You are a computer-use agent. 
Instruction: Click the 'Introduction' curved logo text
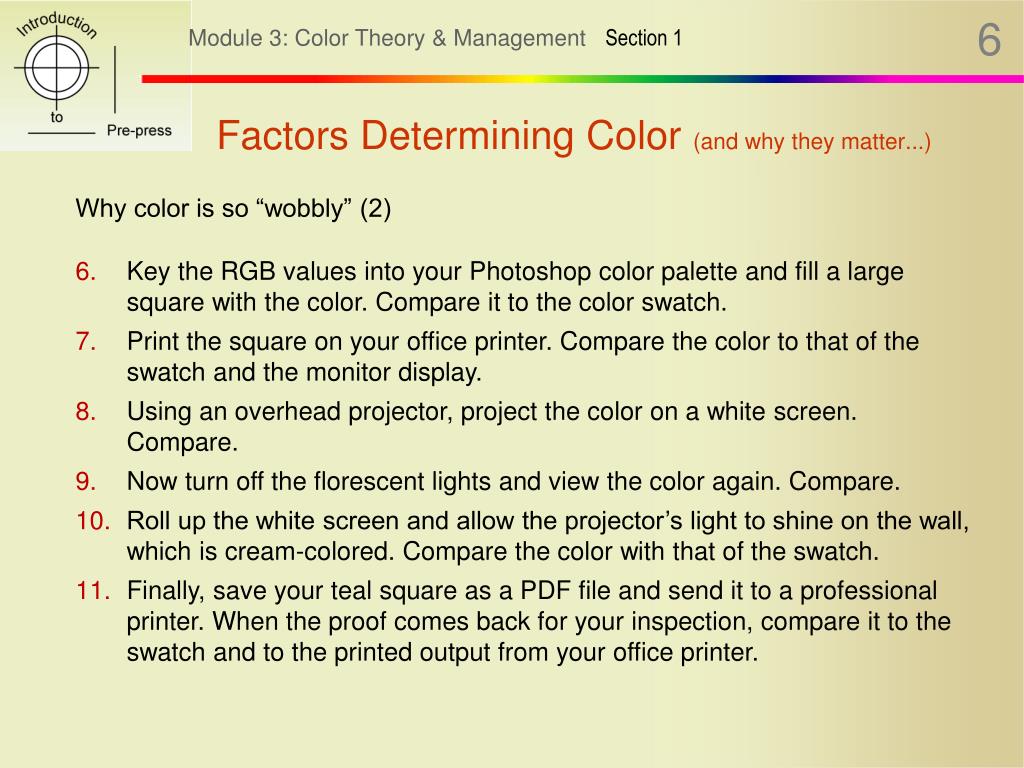point(57,24)
